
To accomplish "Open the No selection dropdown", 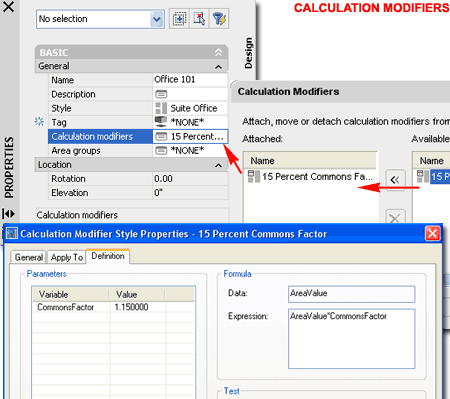I will pyautogui.click(x=157, y=19).
